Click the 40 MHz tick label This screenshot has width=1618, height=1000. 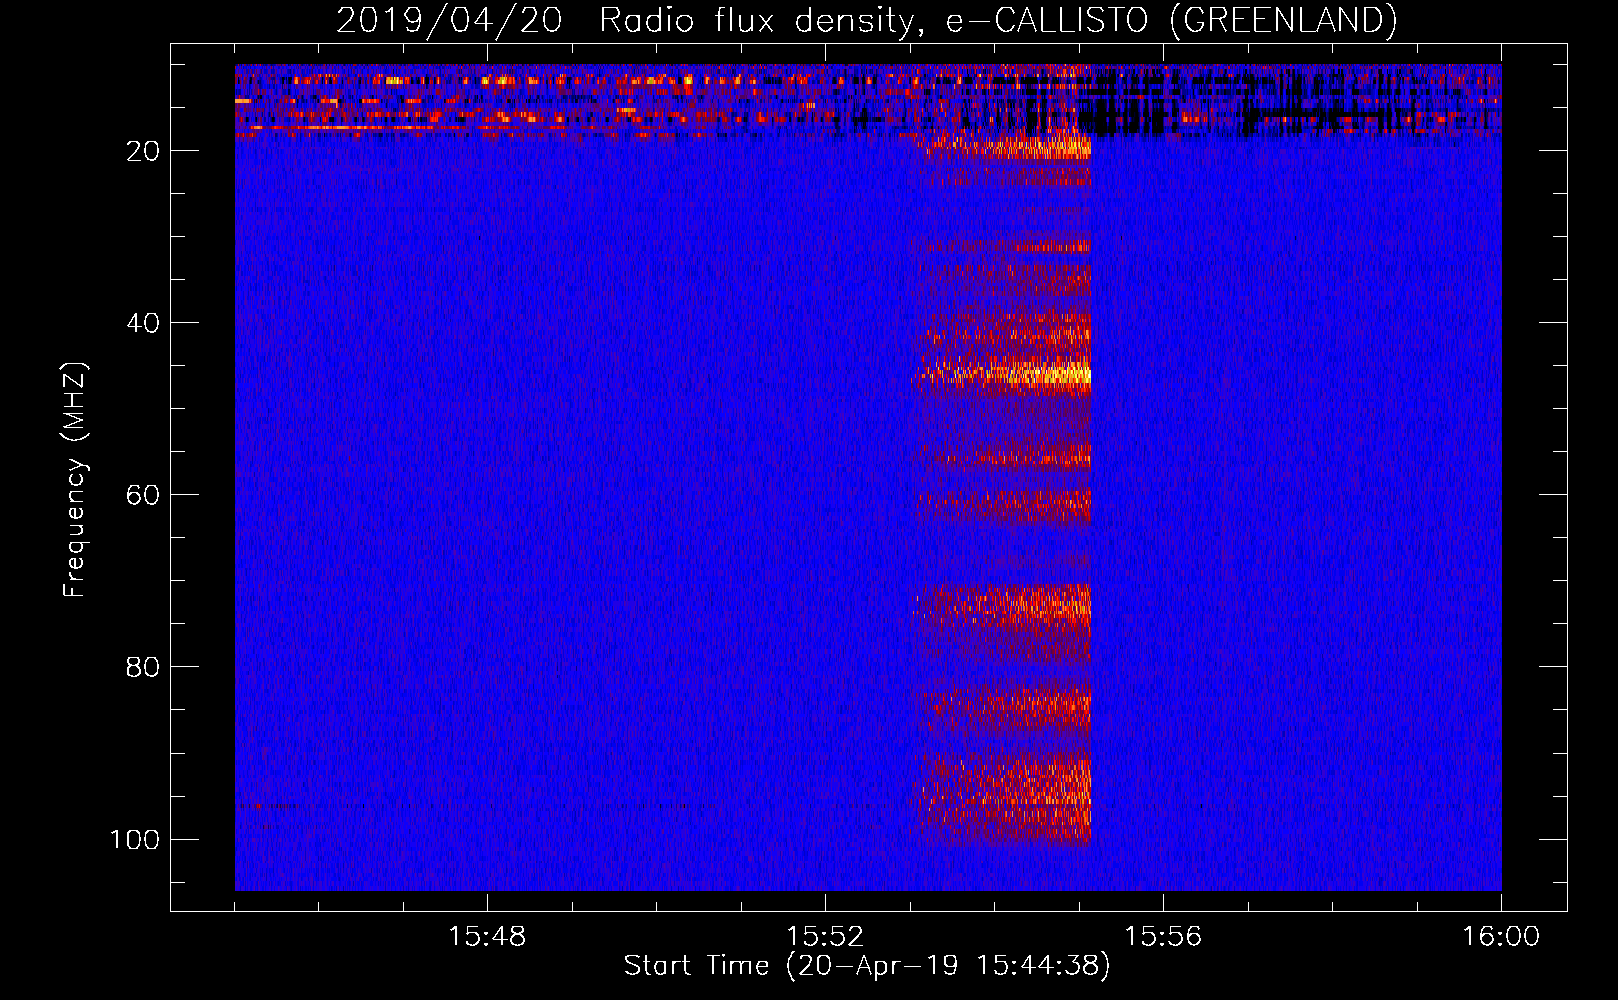point(143,323)
